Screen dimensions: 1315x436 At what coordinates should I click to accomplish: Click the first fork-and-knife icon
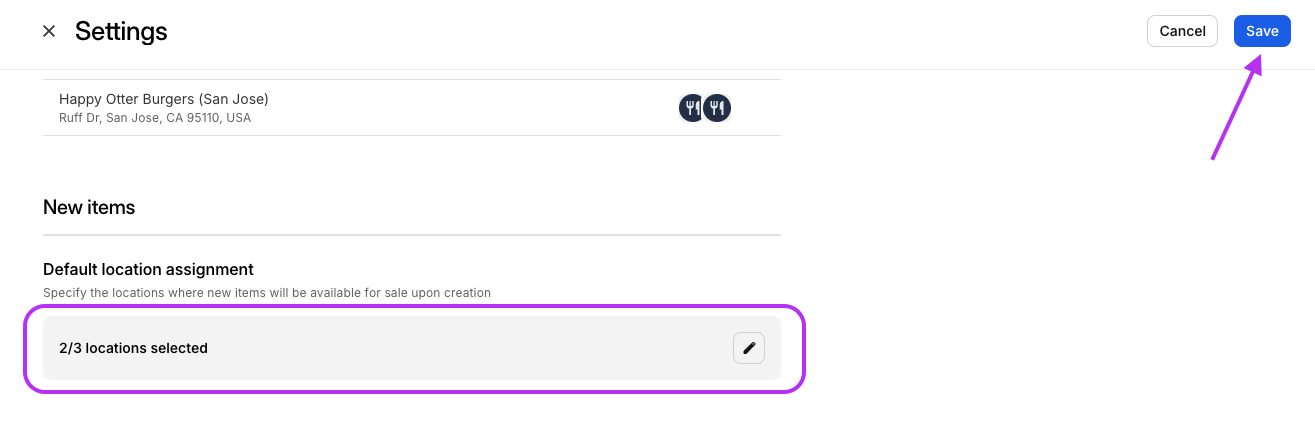click(x=692, y=108)
